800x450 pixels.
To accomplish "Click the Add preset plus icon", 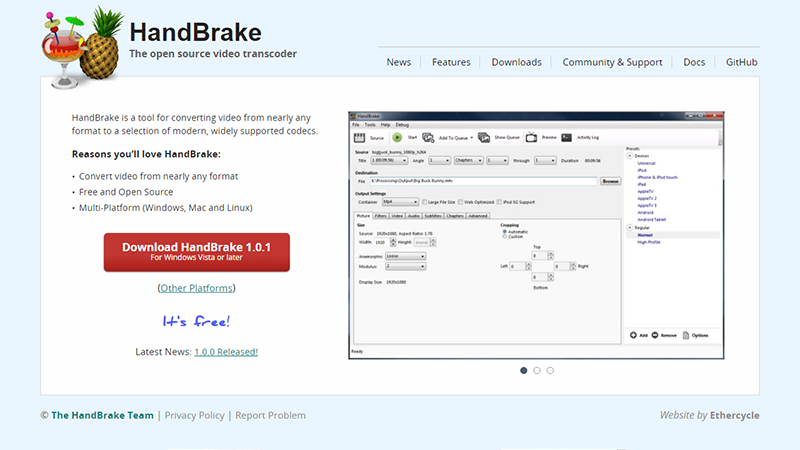I will (633, 335).
